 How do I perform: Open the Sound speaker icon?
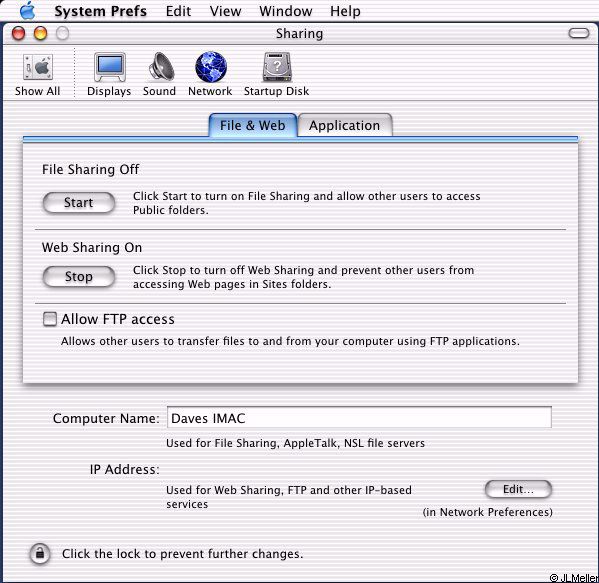click(x=161, y=66)
